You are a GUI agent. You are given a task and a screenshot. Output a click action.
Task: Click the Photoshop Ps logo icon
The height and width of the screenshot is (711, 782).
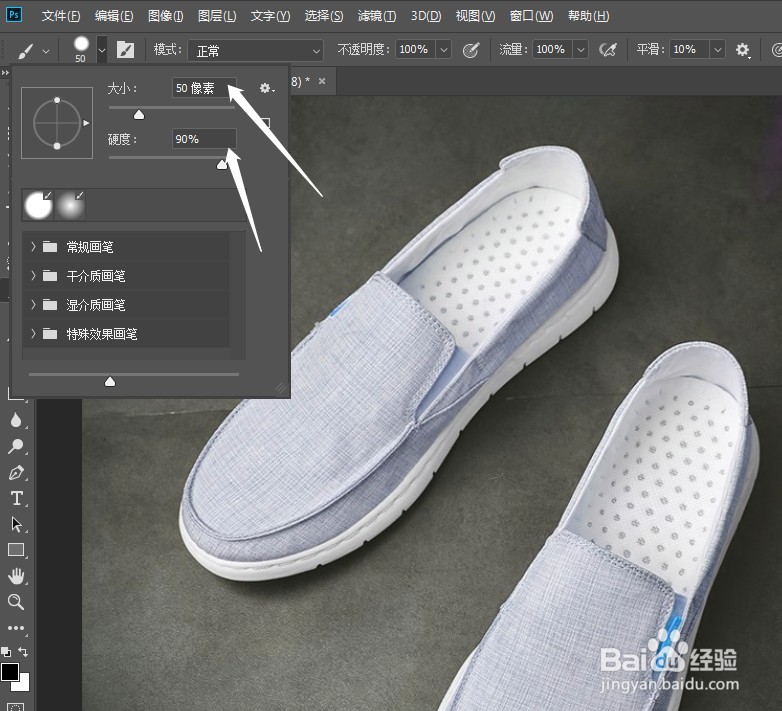click(x=14, y=15)
